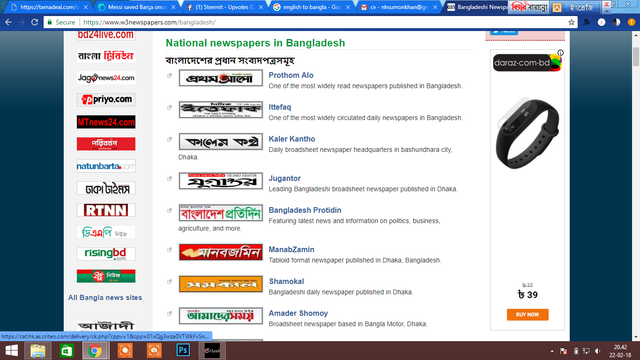Open Dhaka Times sidebar logo
Viewport: 640px width, 360px height.
pyautogui.click(x=106, y=188)
